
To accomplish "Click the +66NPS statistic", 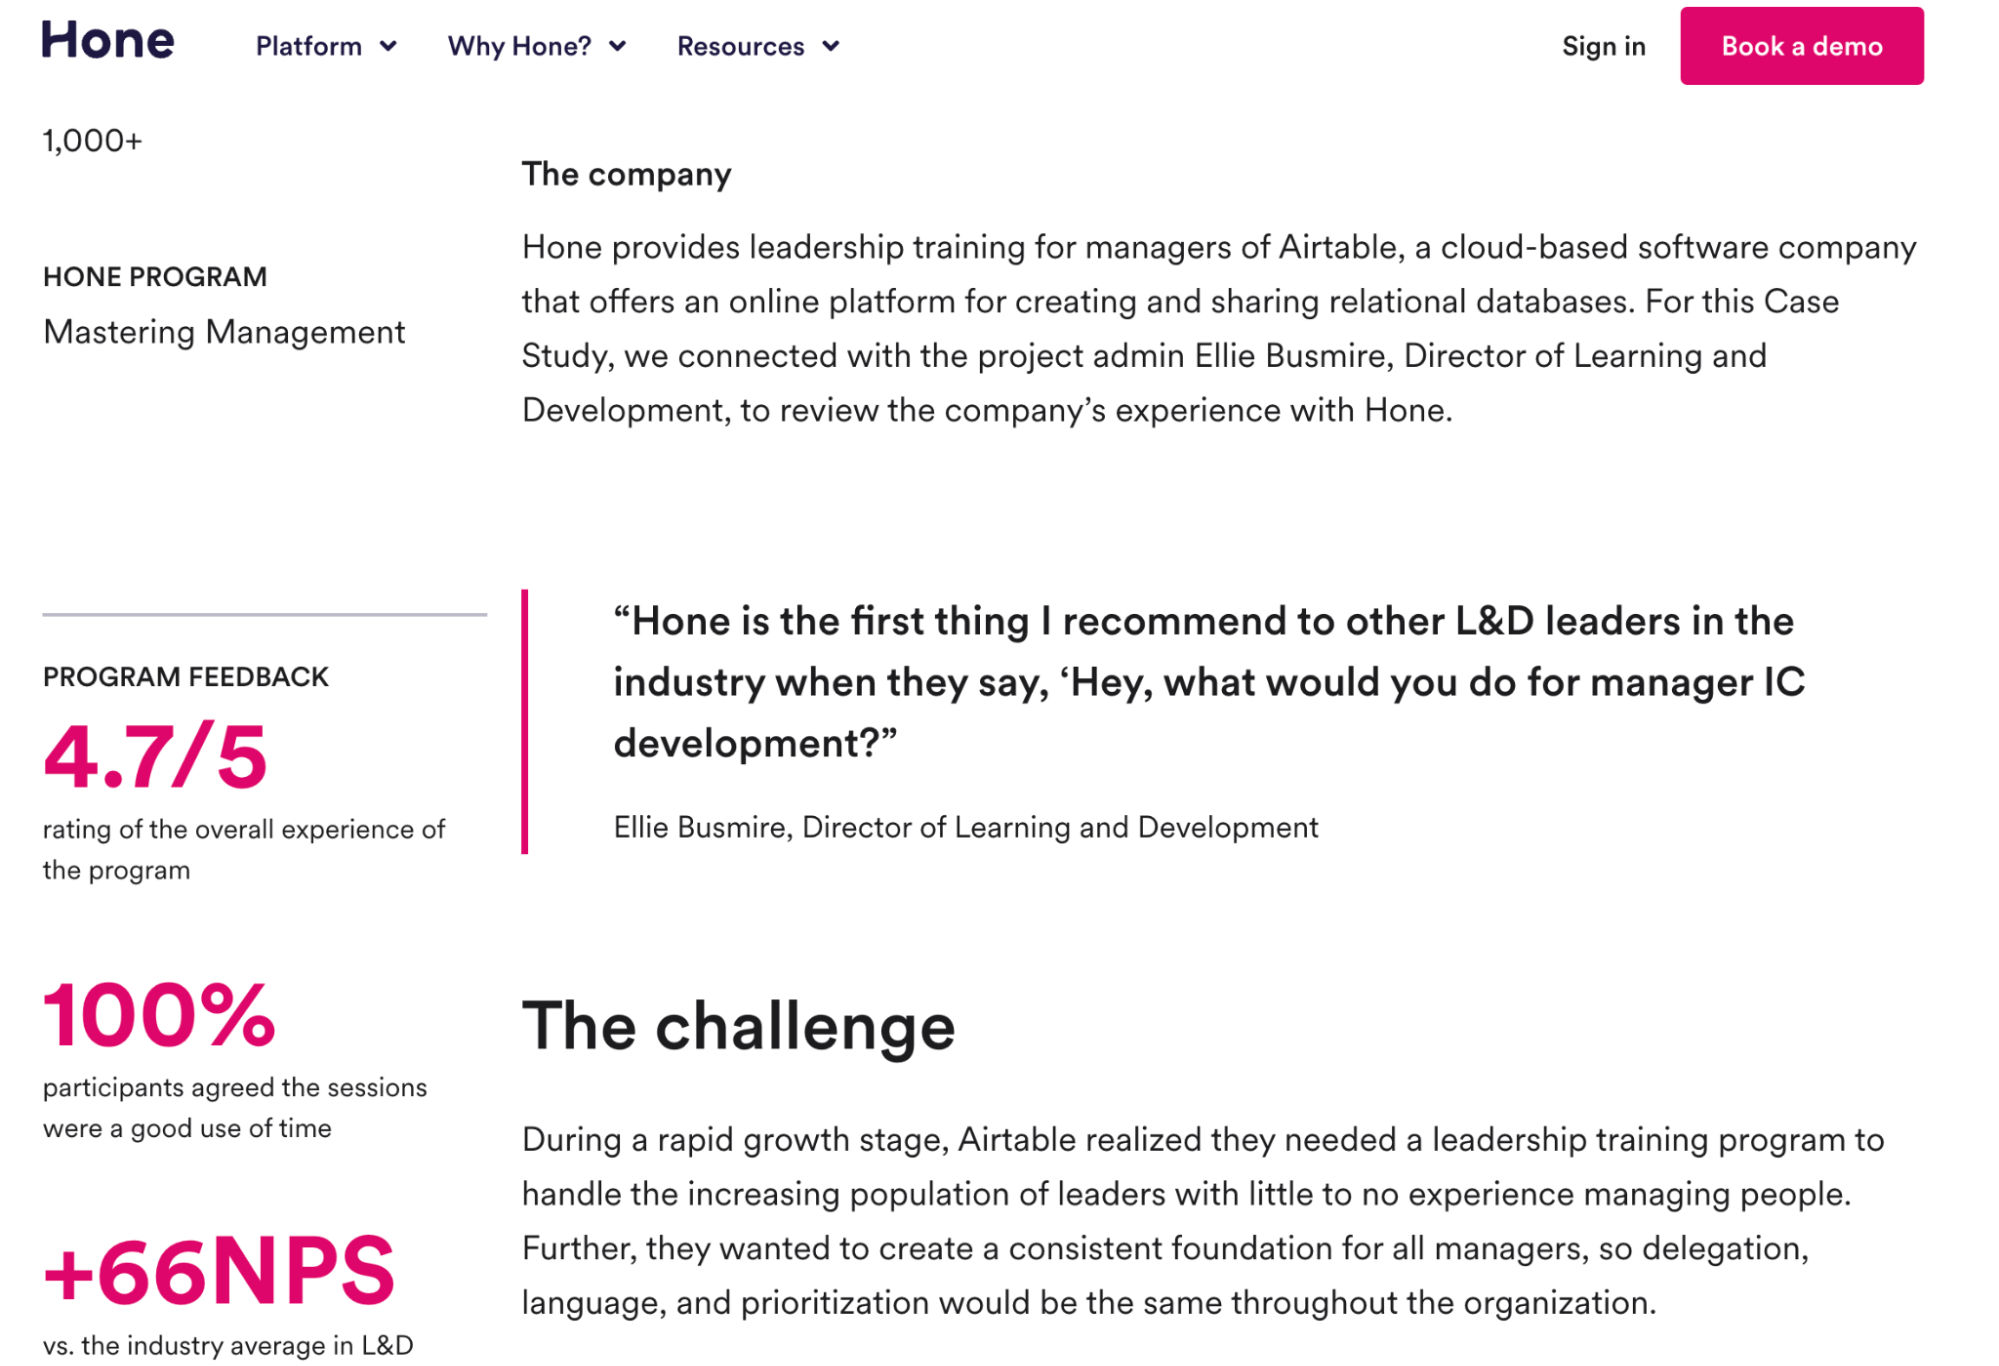I will point(218,1271).
